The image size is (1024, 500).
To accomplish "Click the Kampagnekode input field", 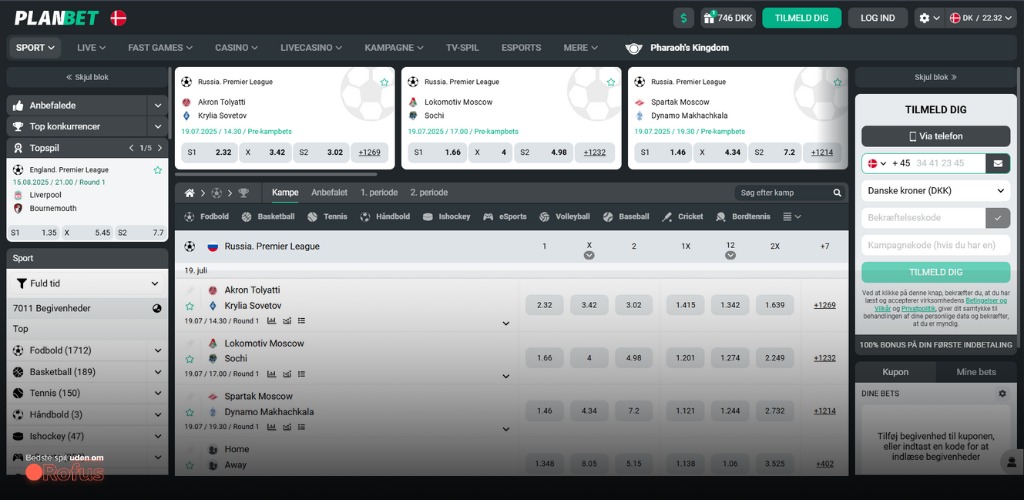I will (x=935, y=245).
